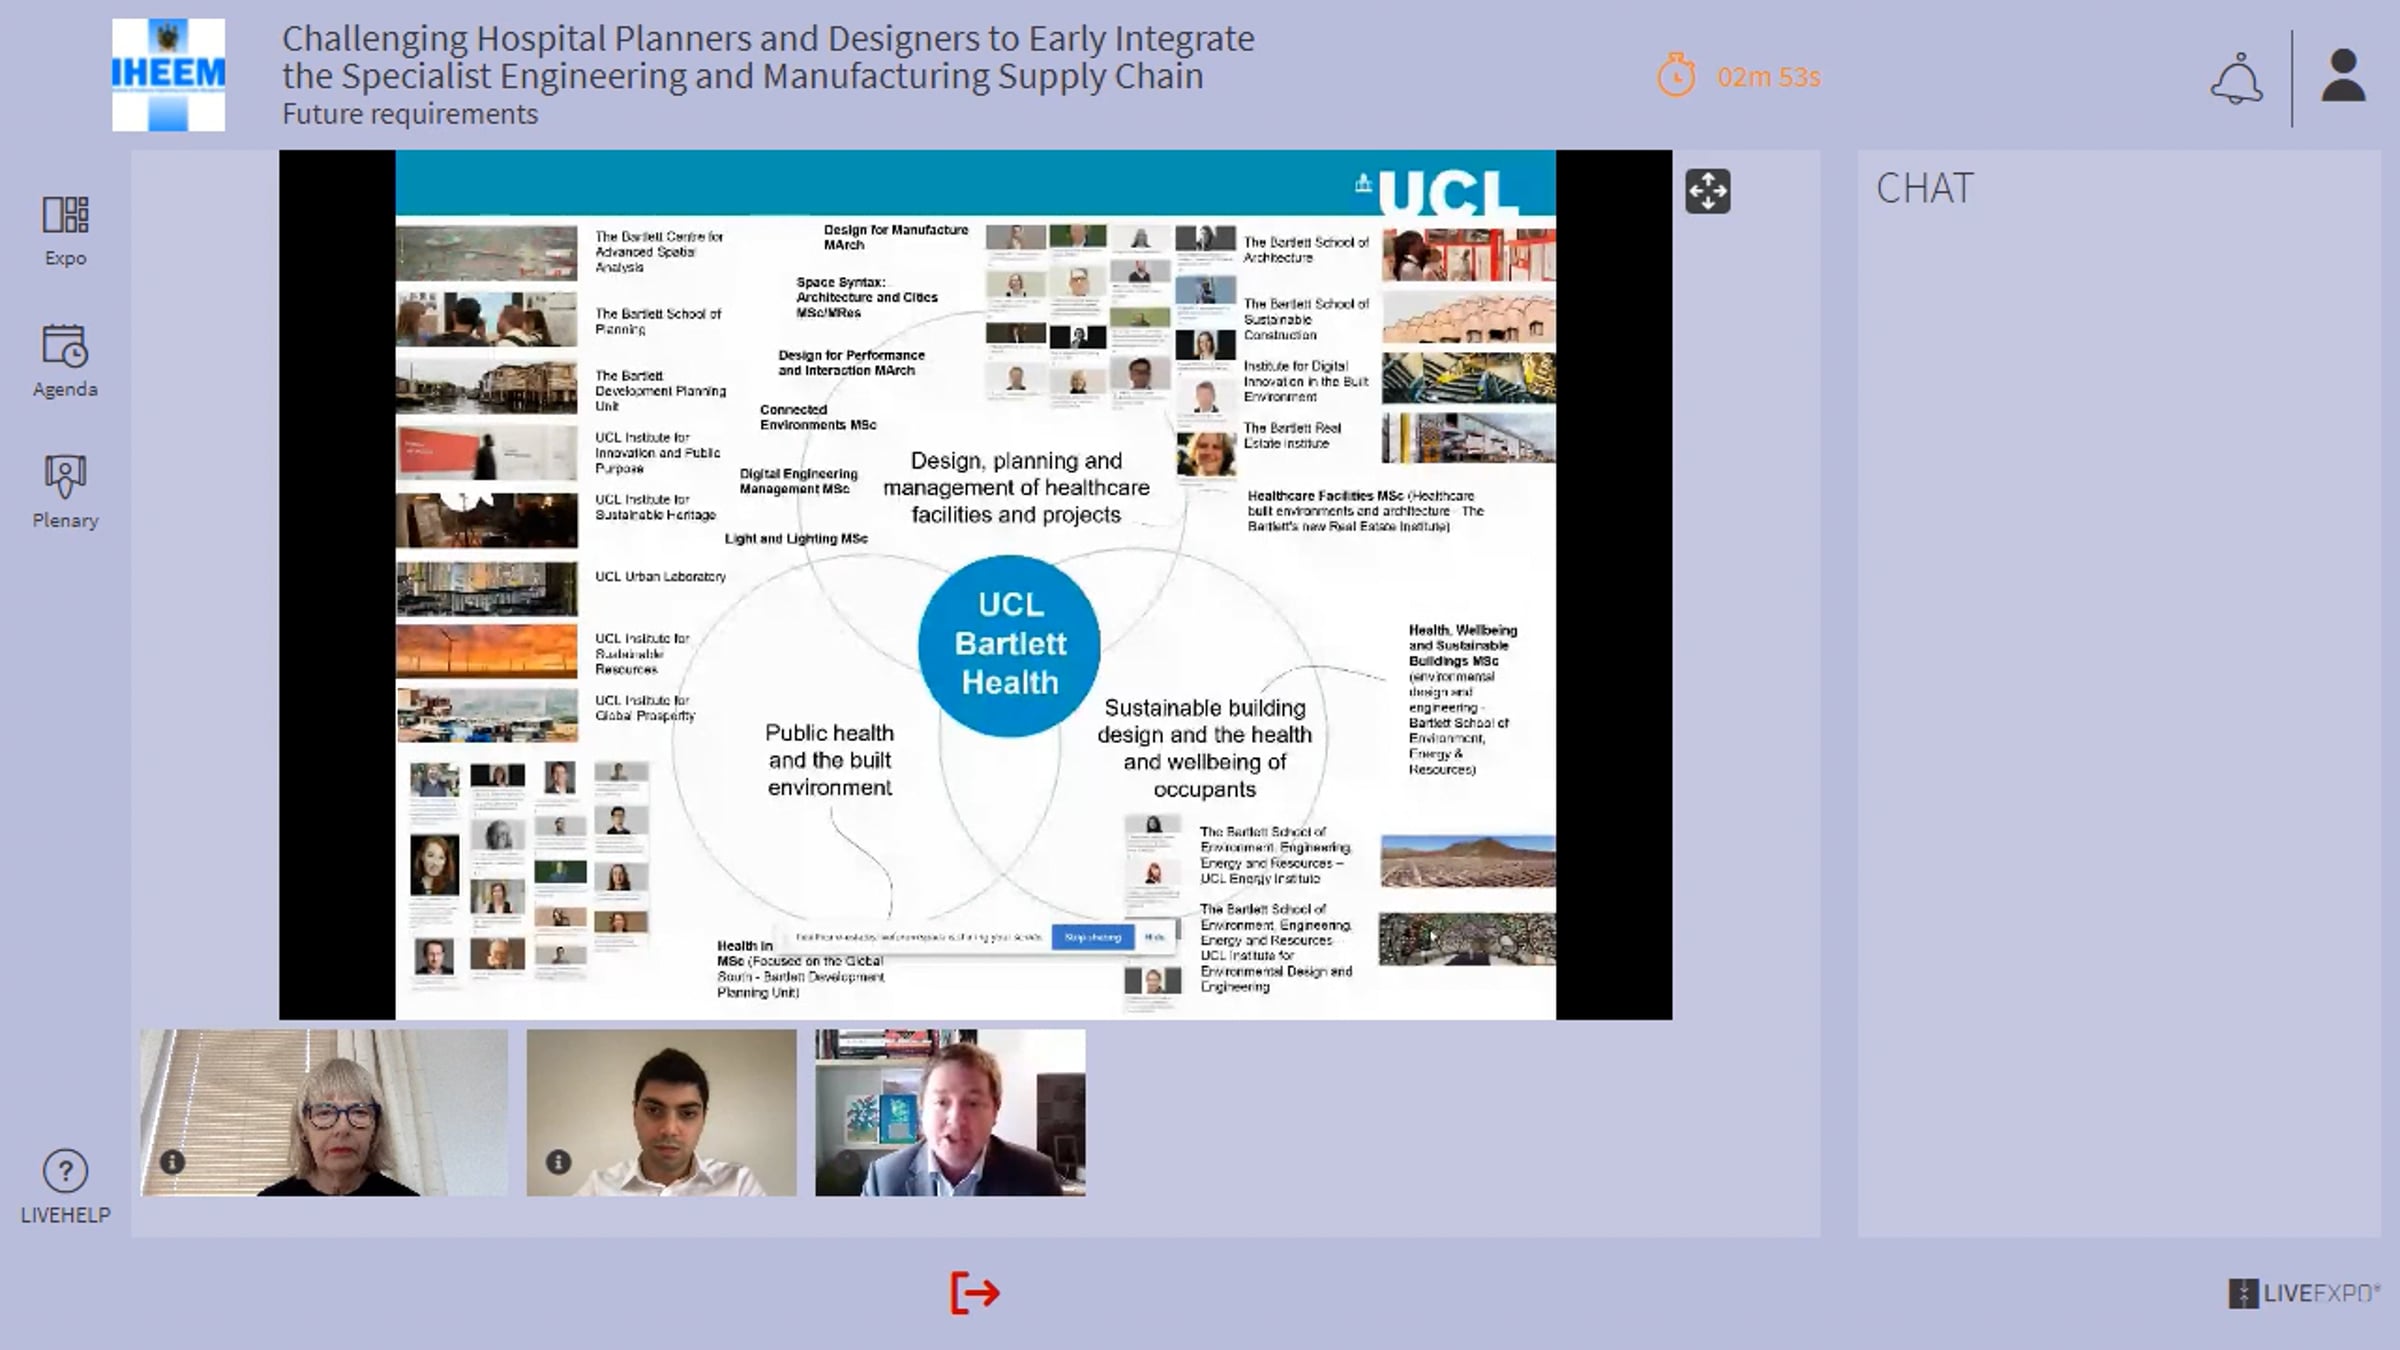Open the Expo section icon
Image resolution: width=2400 pixels, height=1350 pixels.
[65, 215]
